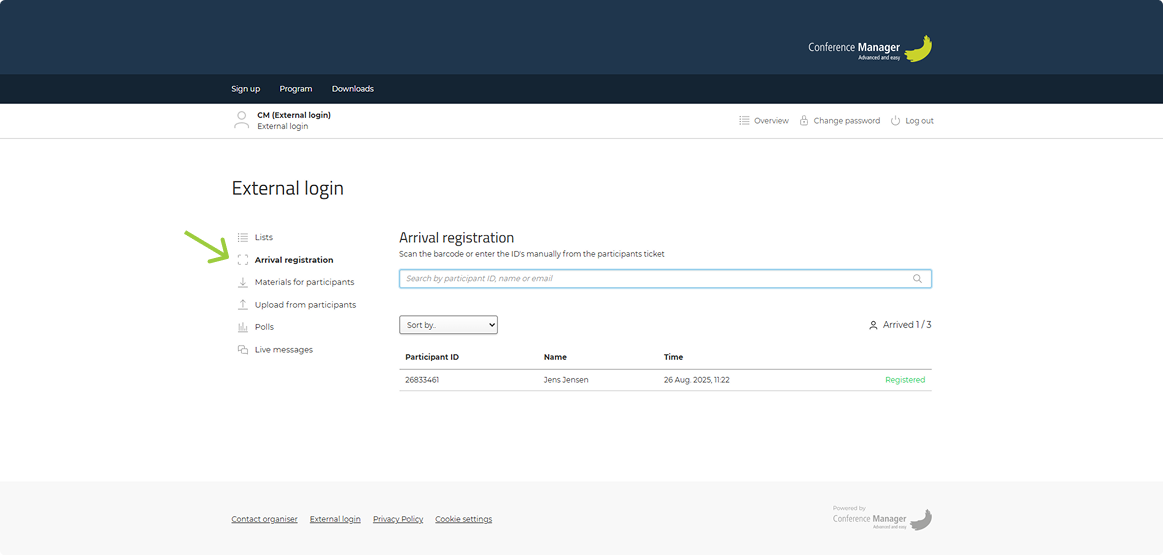This screenshot has width=1163, height=555.
Task: Click the Conference Manager banana logo in header
Action: click(x=918, y=49)
